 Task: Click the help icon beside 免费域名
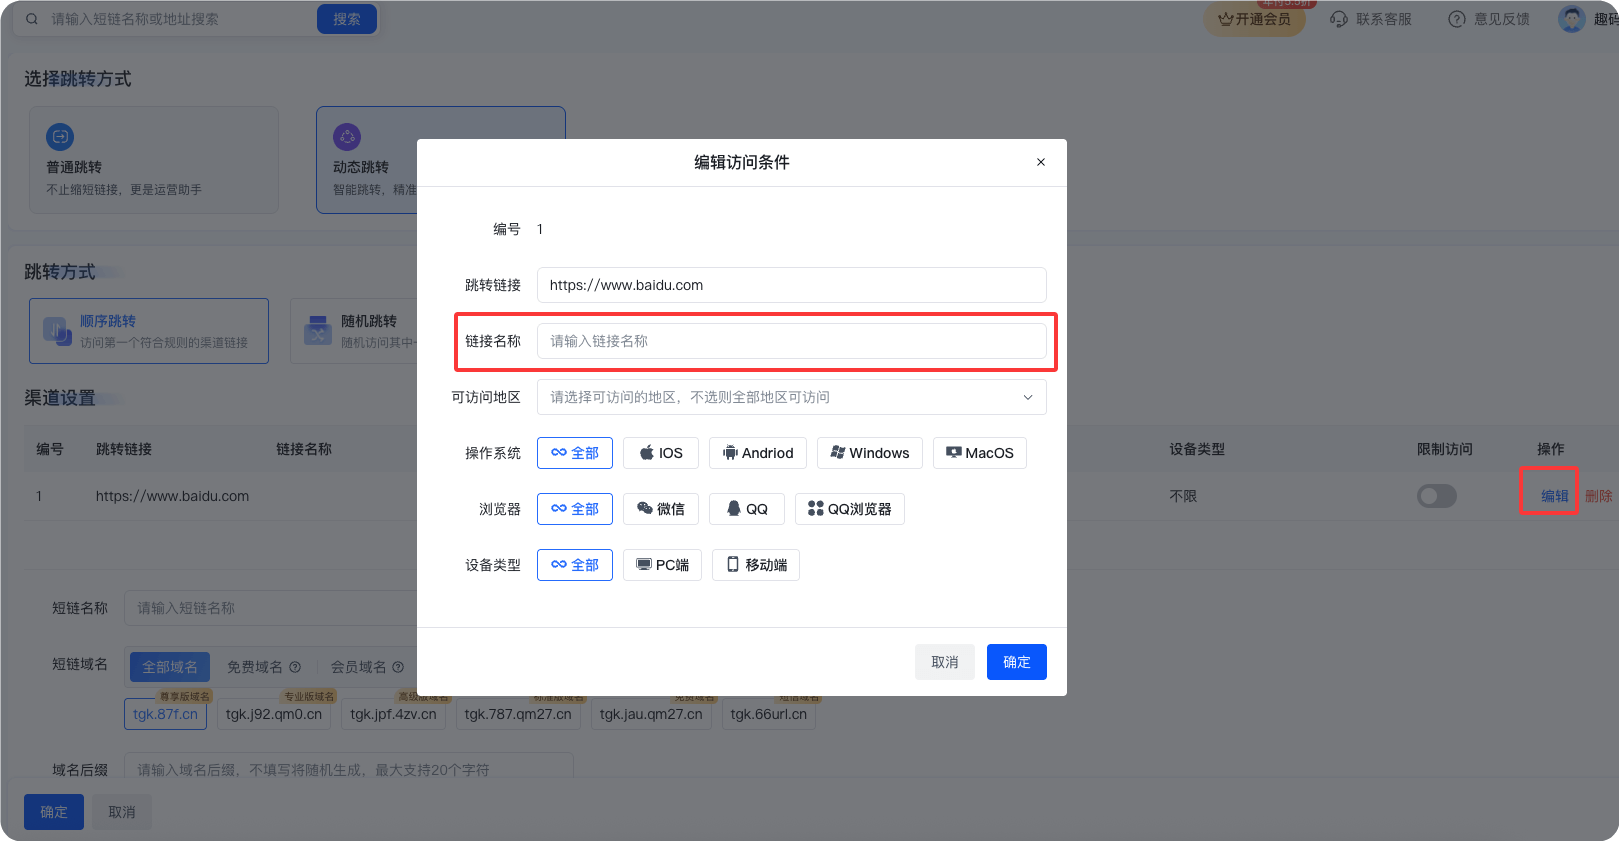pos(295,667)
